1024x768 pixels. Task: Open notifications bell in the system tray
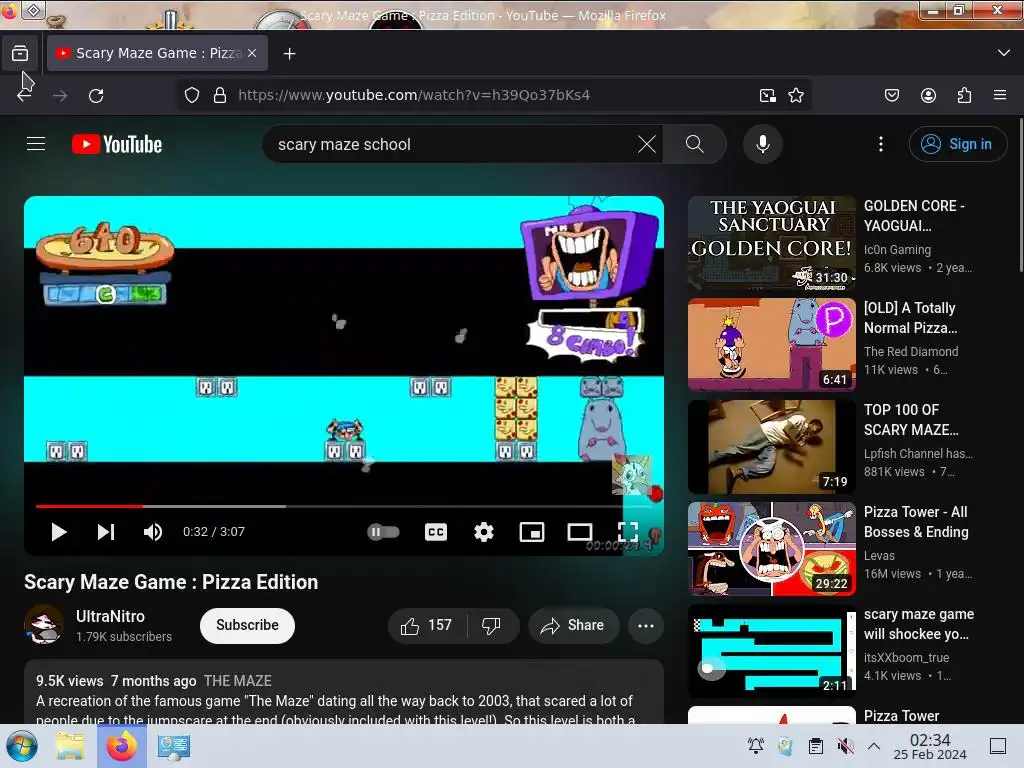756,745
